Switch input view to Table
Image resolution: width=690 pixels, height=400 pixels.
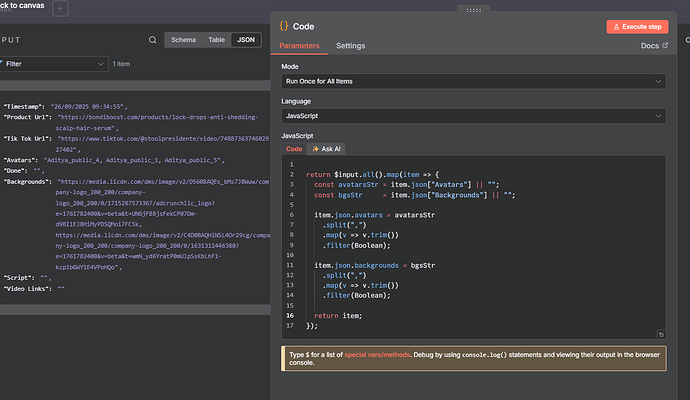(x=217, y=40)
